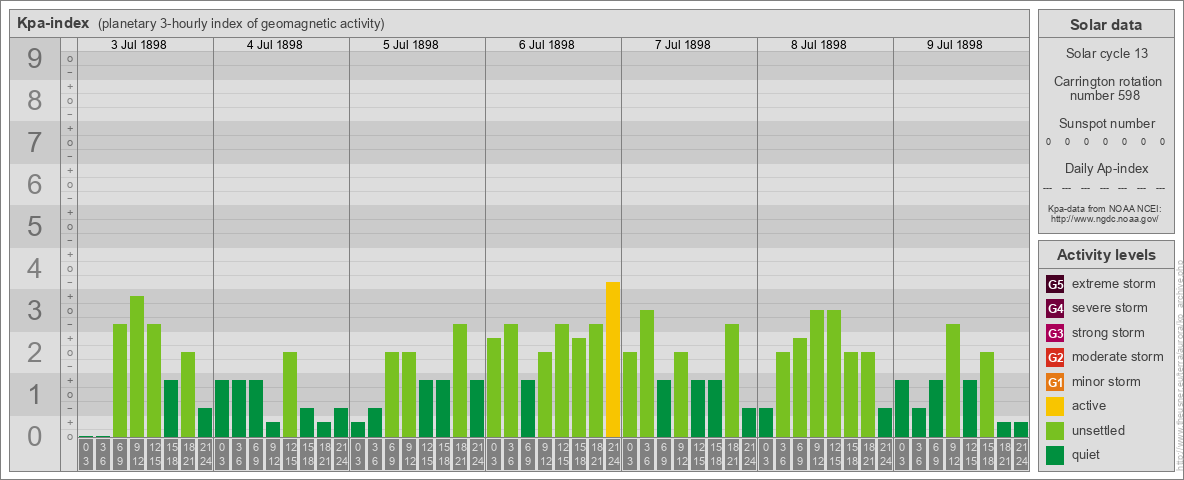Click the '9 Jul 1898' date header
1184x480 pixels.
tap(954, 45)
